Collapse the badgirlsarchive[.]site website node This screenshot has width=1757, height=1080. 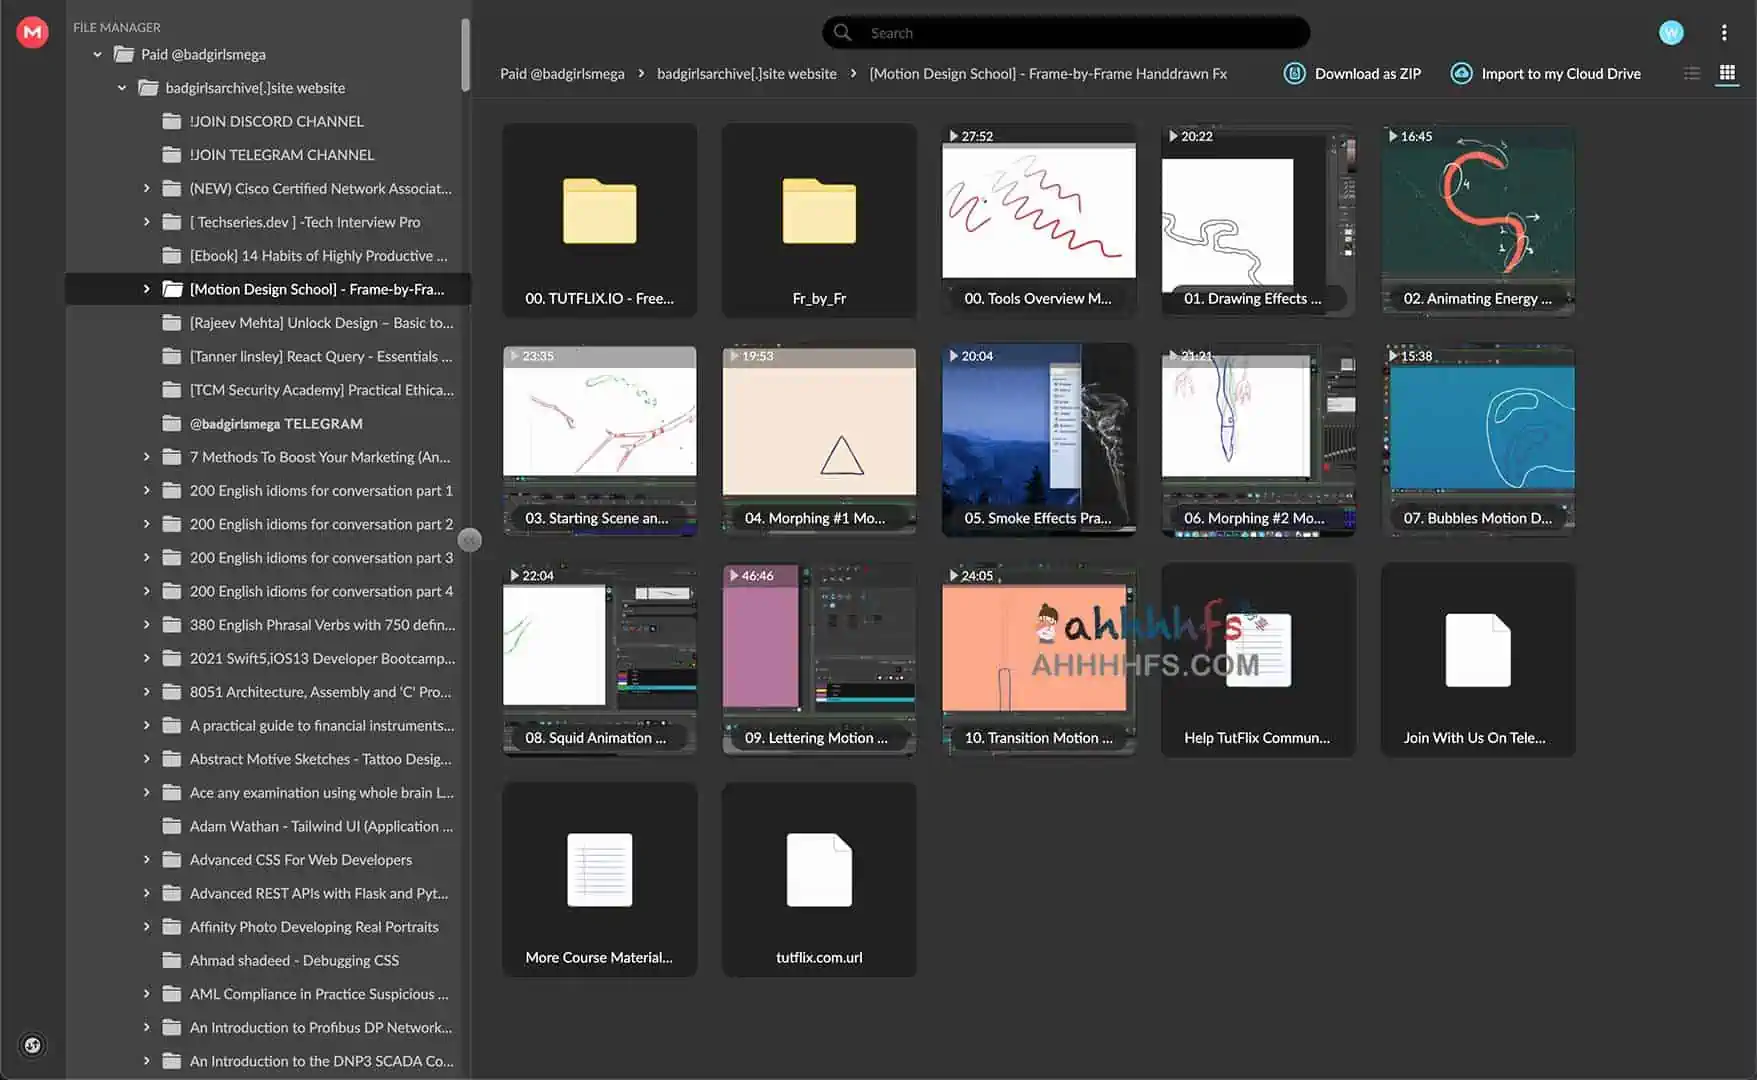click(x=122, y=88)
